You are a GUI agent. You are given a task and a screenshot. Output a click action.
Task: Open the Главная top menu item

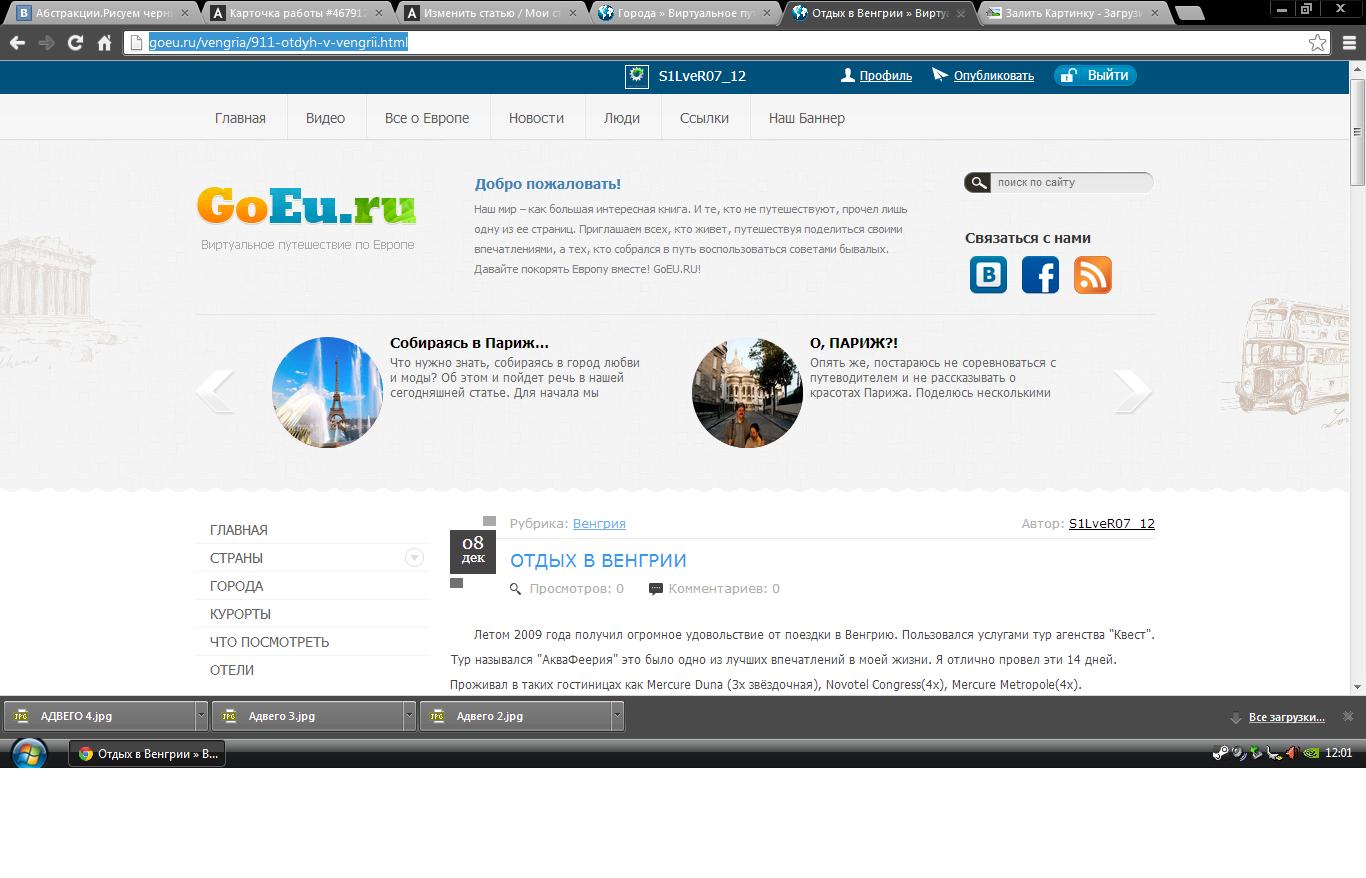240,118
